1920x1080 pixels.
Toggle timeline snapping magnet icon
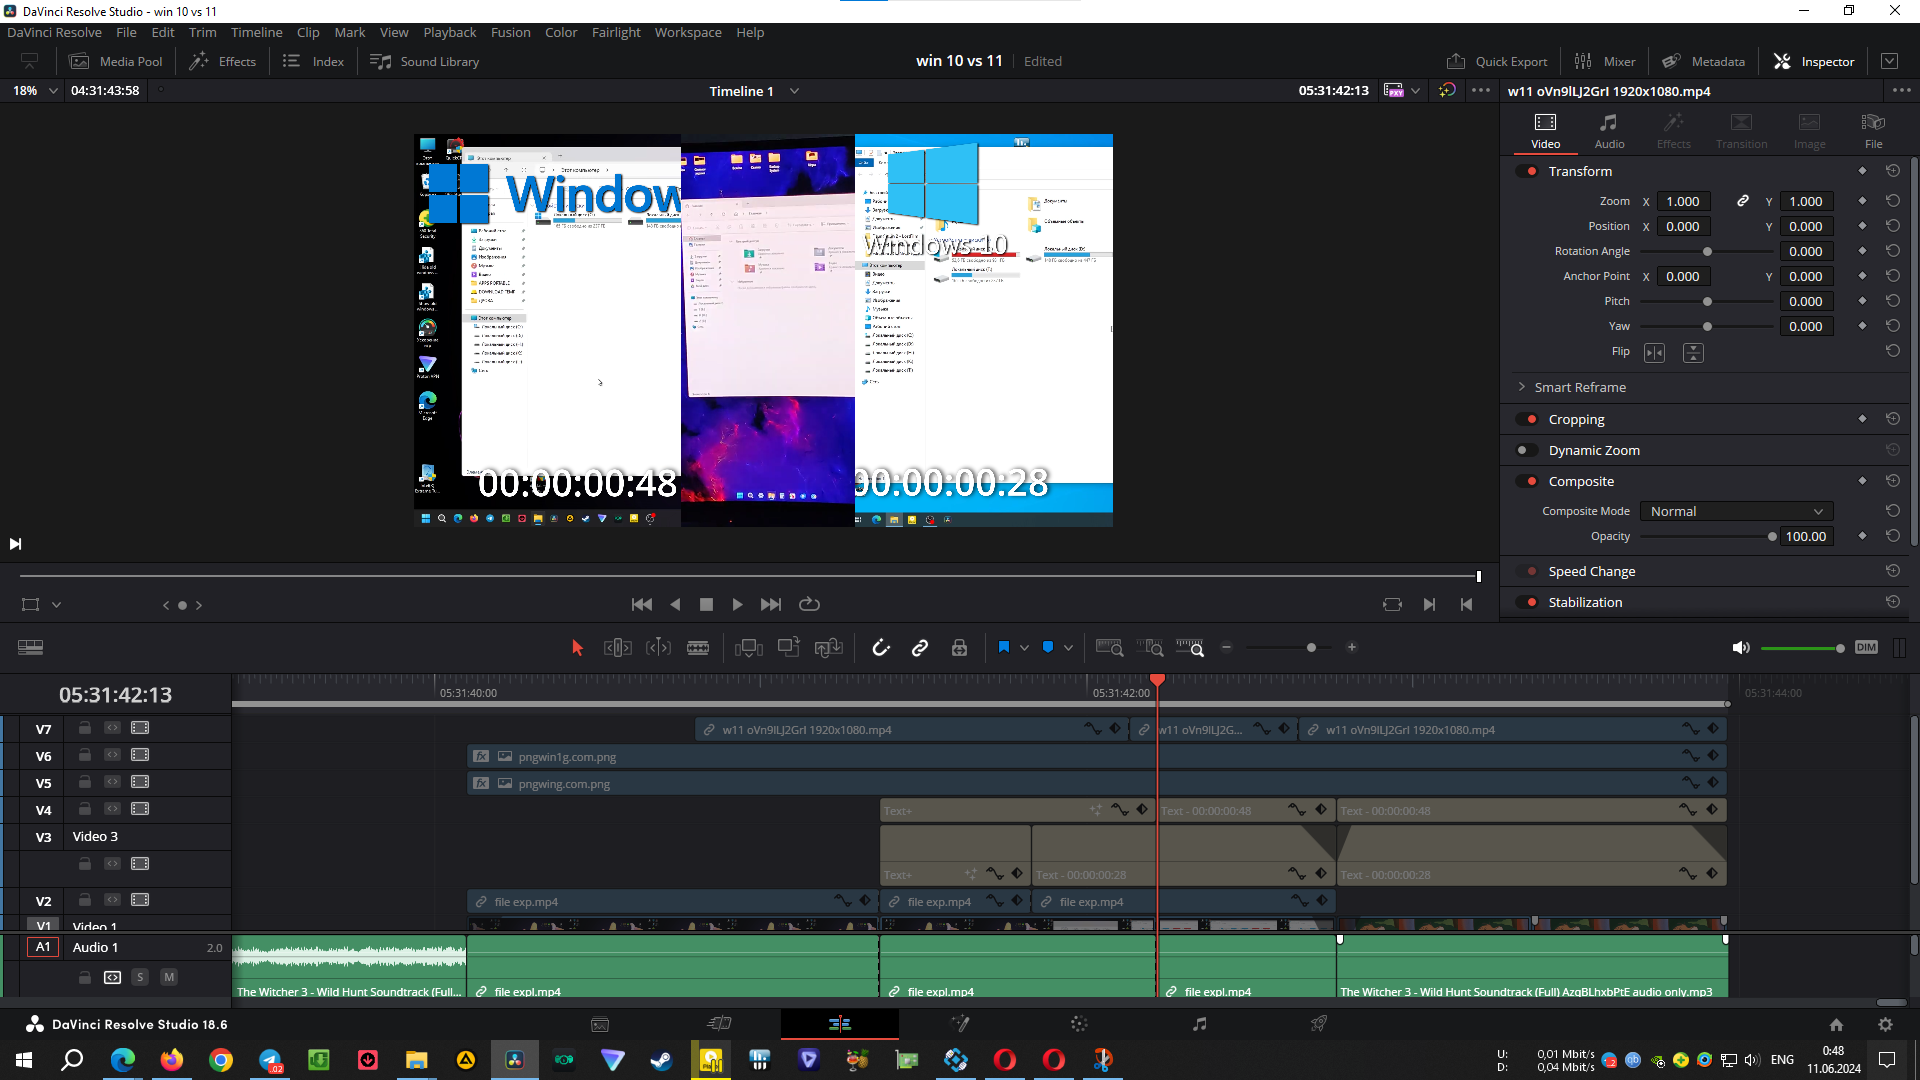880,648
